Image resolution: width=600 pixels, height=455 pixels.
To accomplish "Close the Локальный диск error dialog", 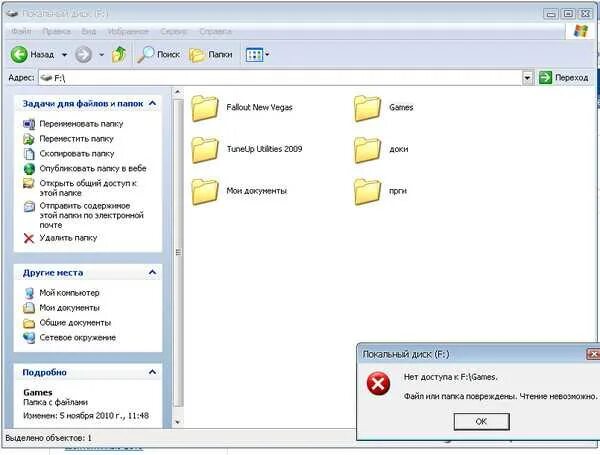I will point(593,354).
